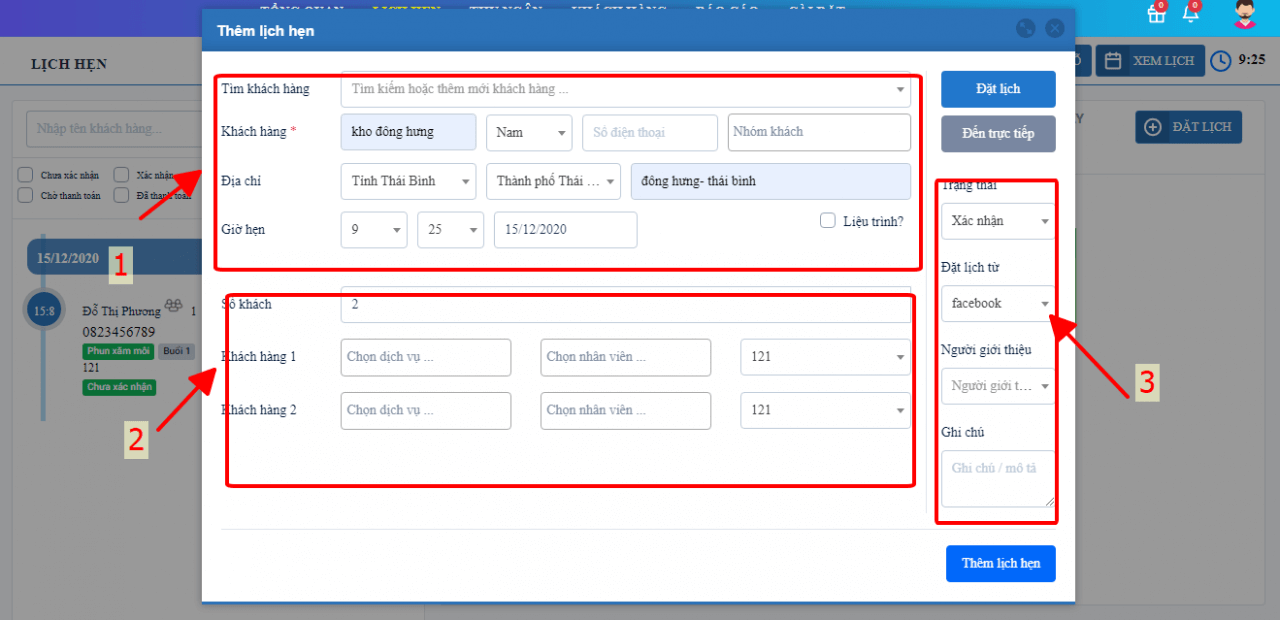Open the Xác nhận status dropdown
The height and width of the screenshot is (620, 1280).
point(998,221)
